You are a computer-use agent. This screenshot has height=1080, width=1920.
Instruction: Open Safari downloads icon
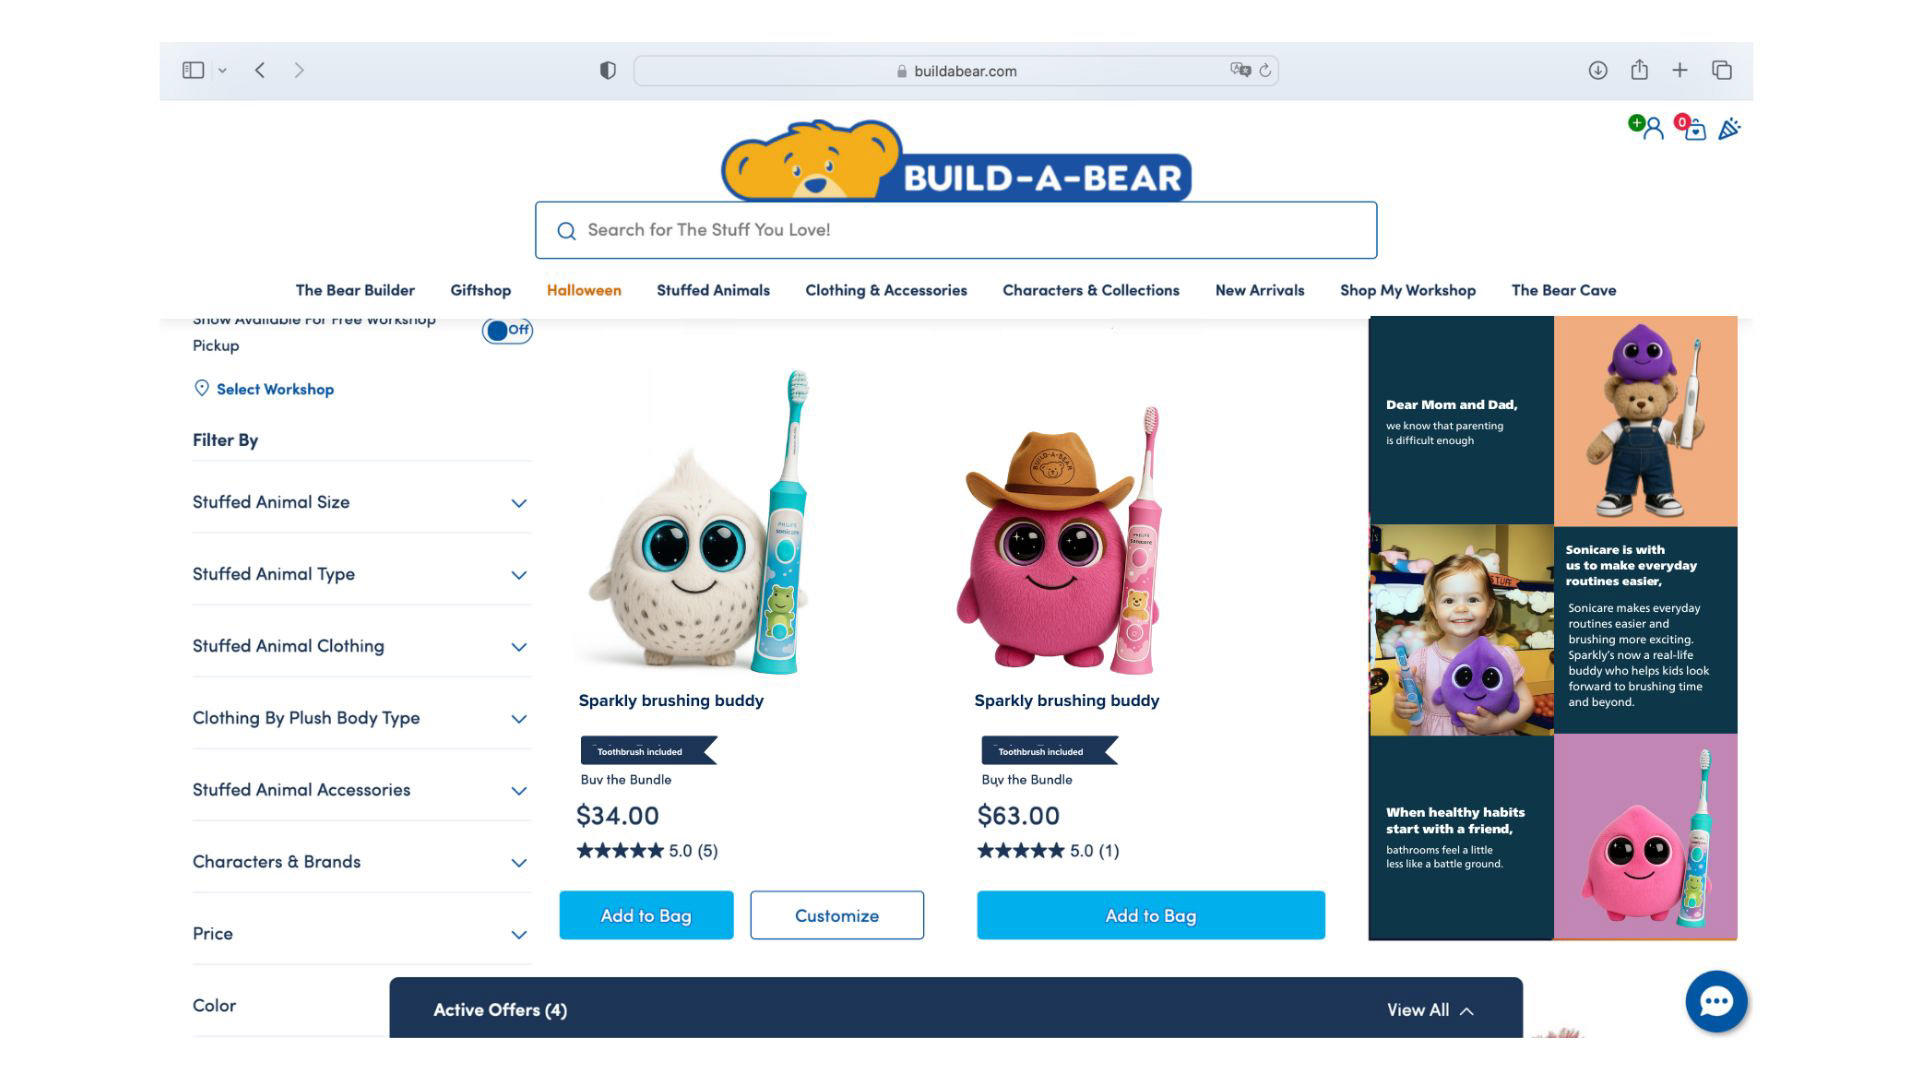[1598, 70]
